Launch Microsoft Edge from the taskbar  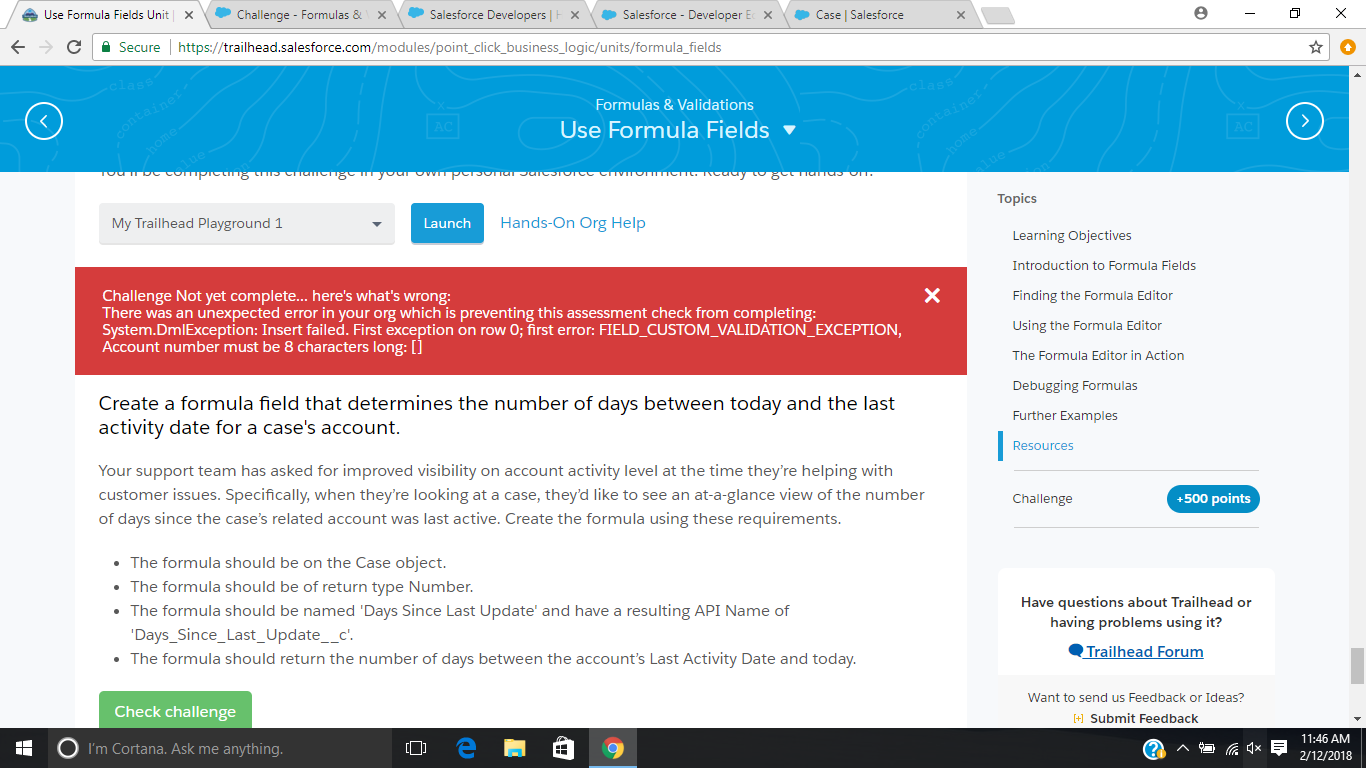[x=466, y=748]
